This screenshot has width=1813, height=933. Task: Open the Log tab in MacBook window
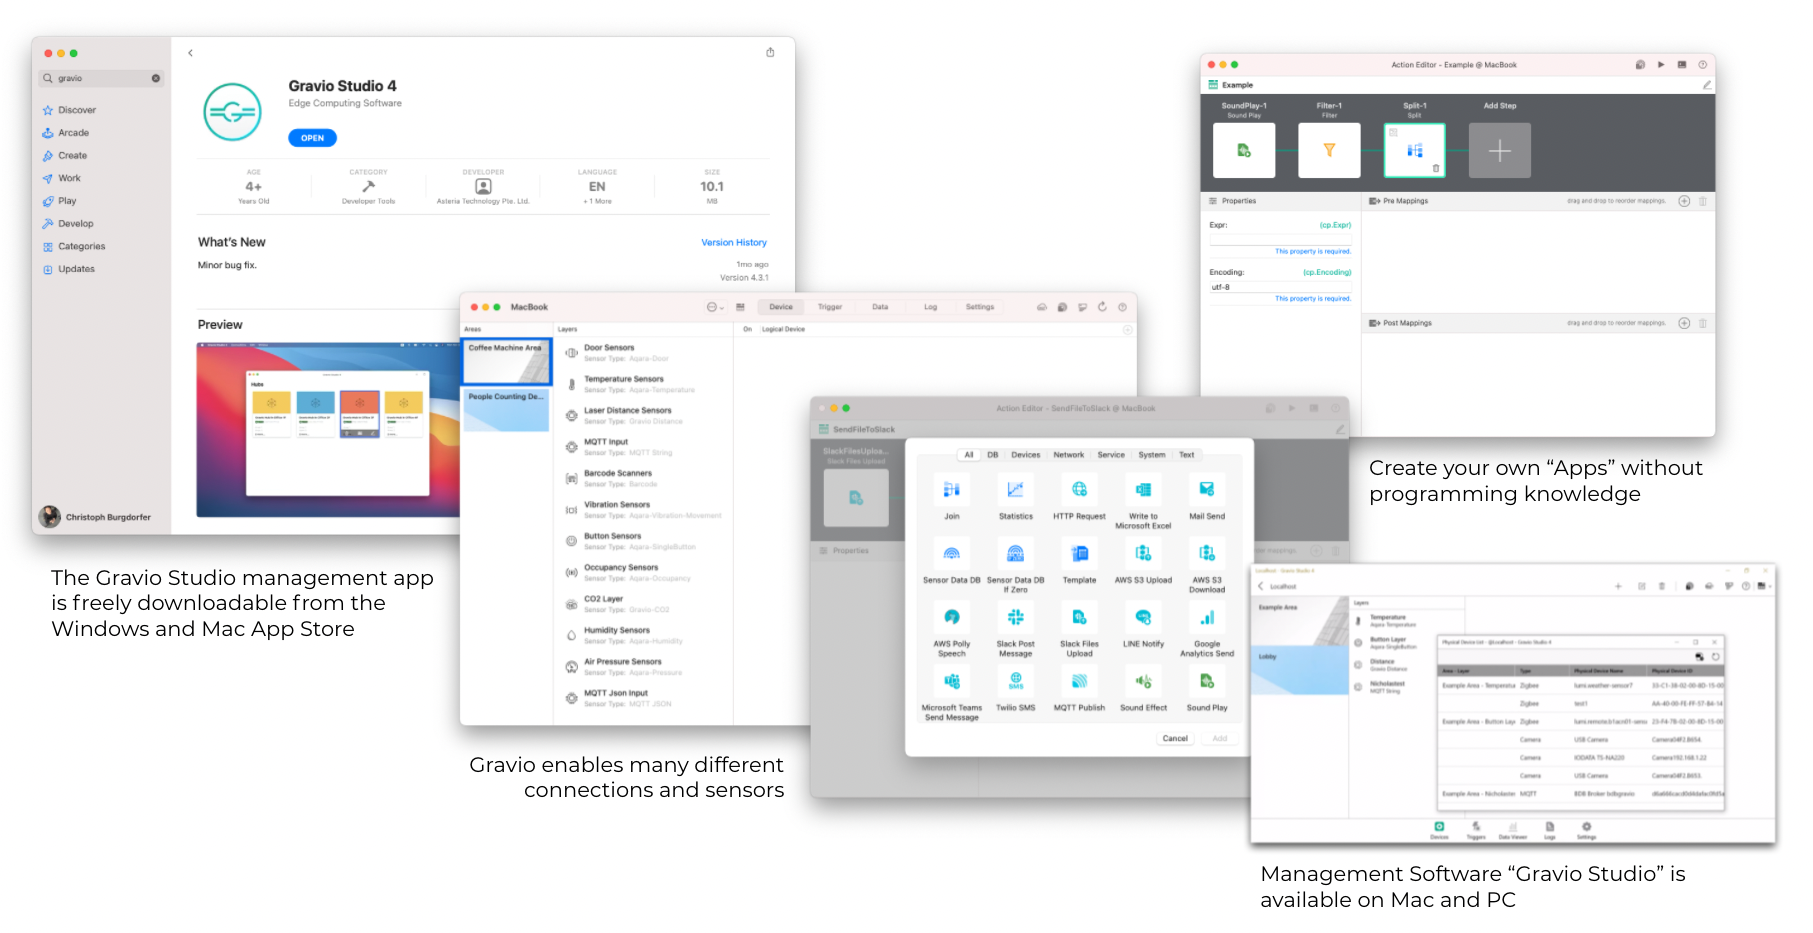[x=930, y=307]
